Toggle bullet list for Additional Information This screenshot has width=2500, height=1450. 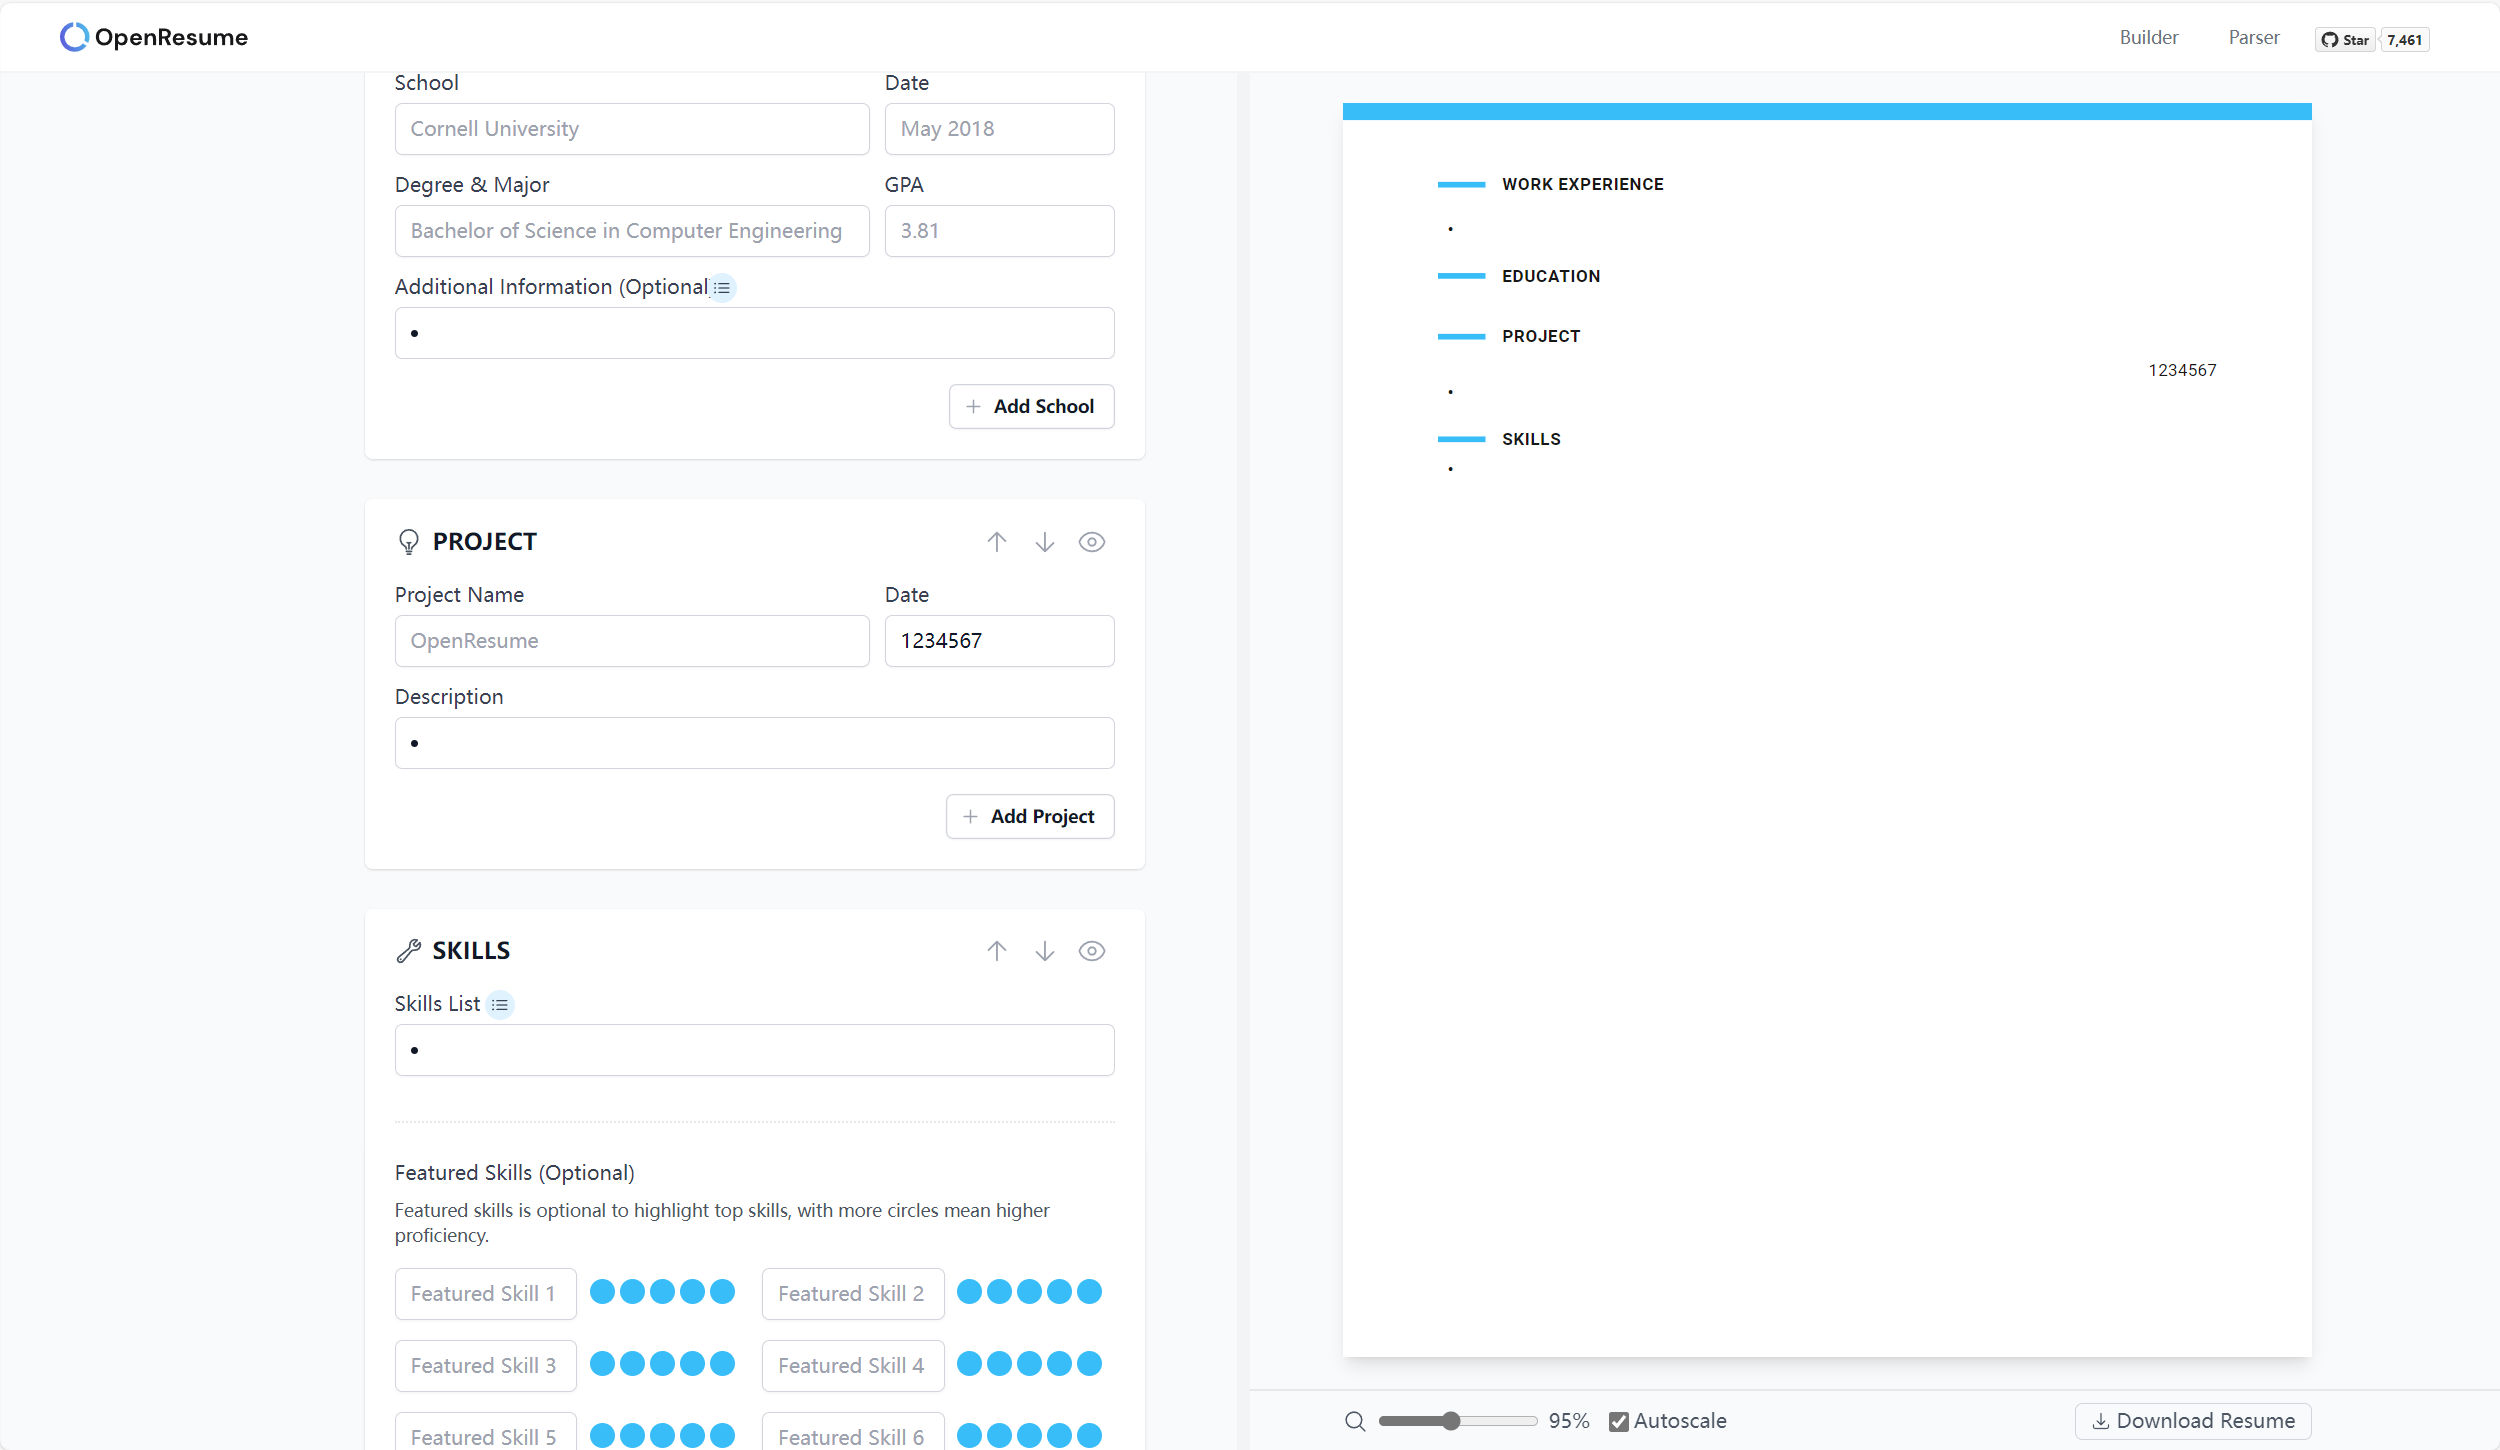[x=722, y=288]
